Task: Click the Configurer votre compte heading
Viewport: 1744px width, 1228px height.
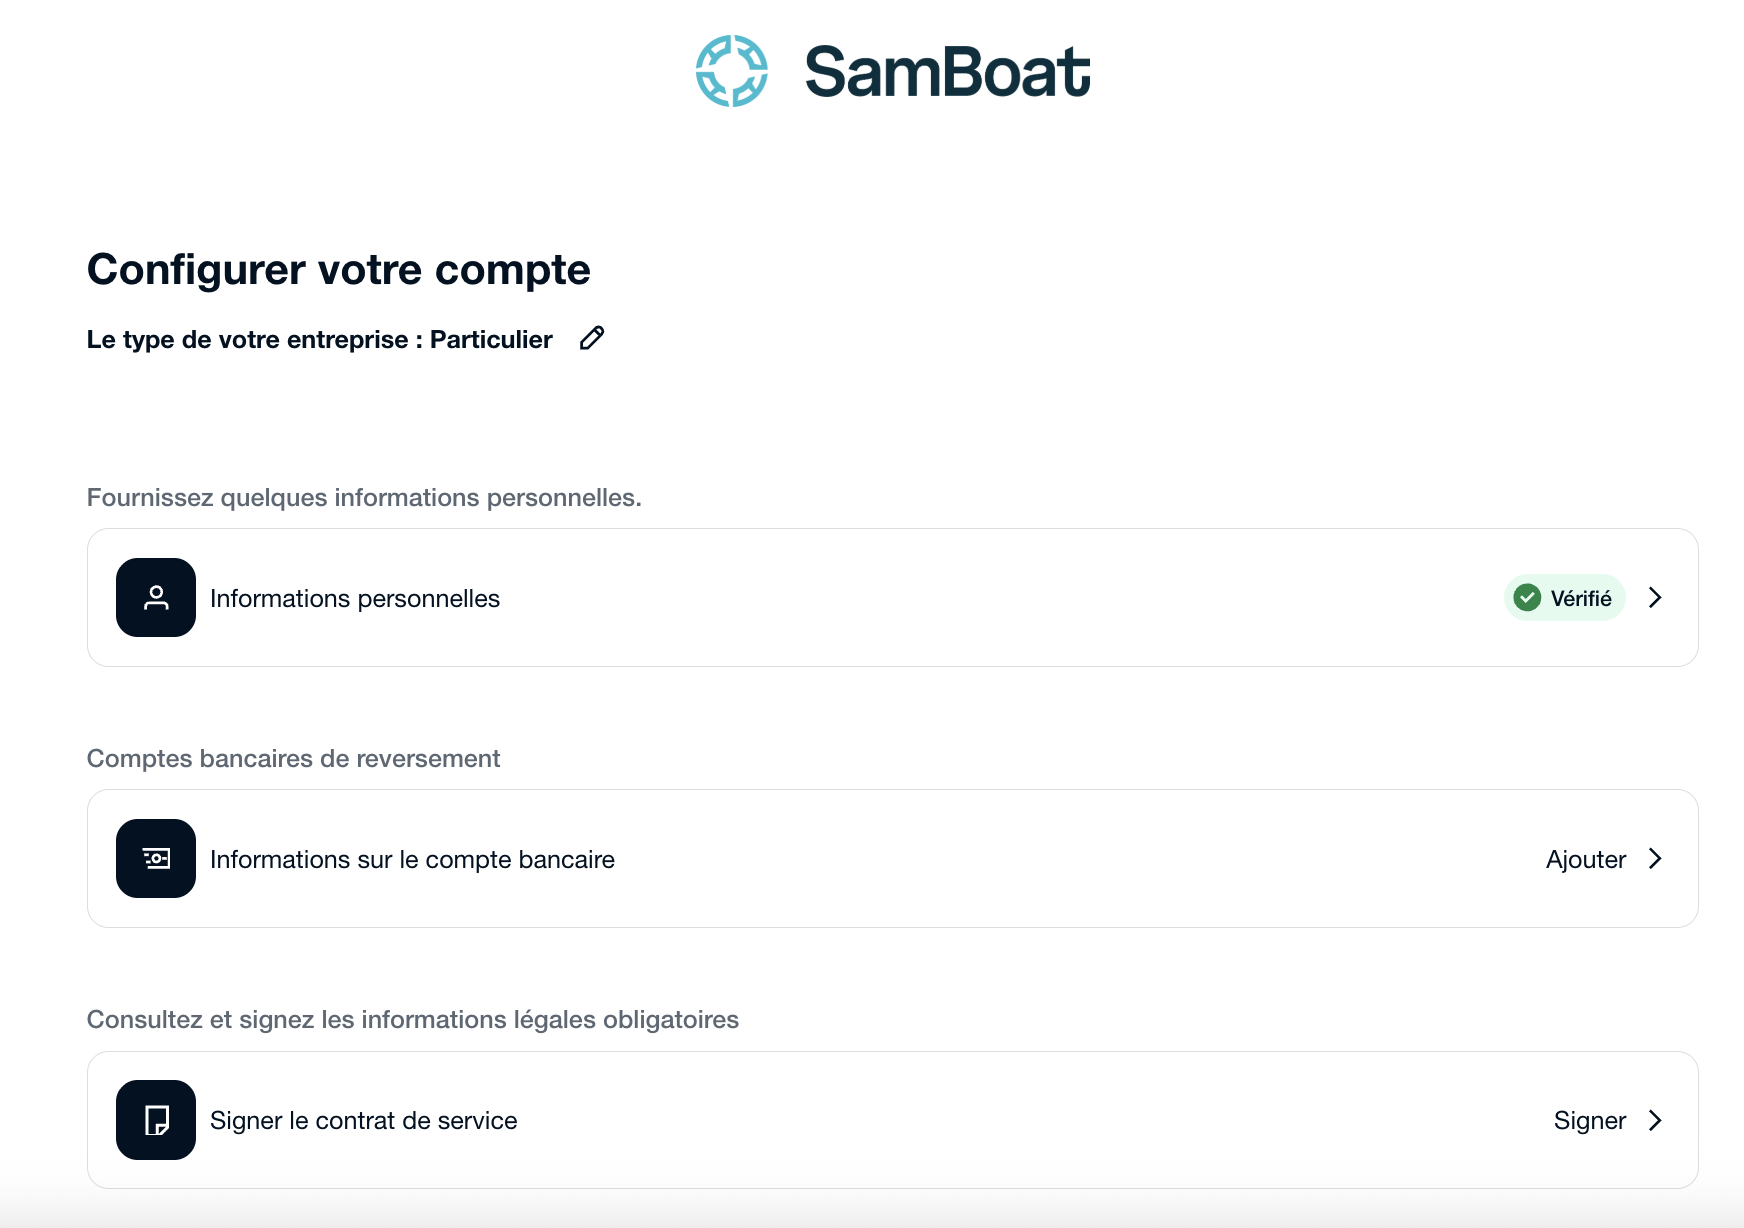Action: (x=339, y=270)
